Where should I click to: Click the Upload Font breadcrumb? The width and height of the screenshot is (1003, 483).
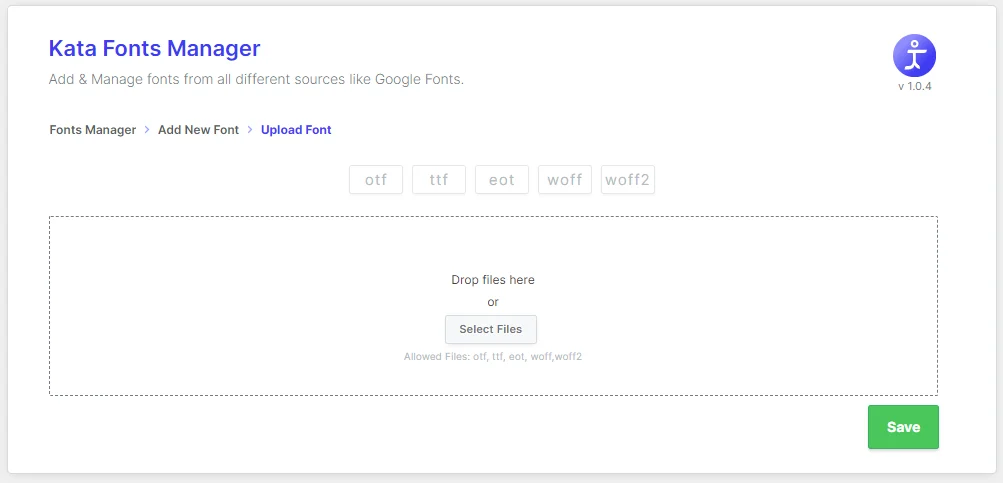296,130
